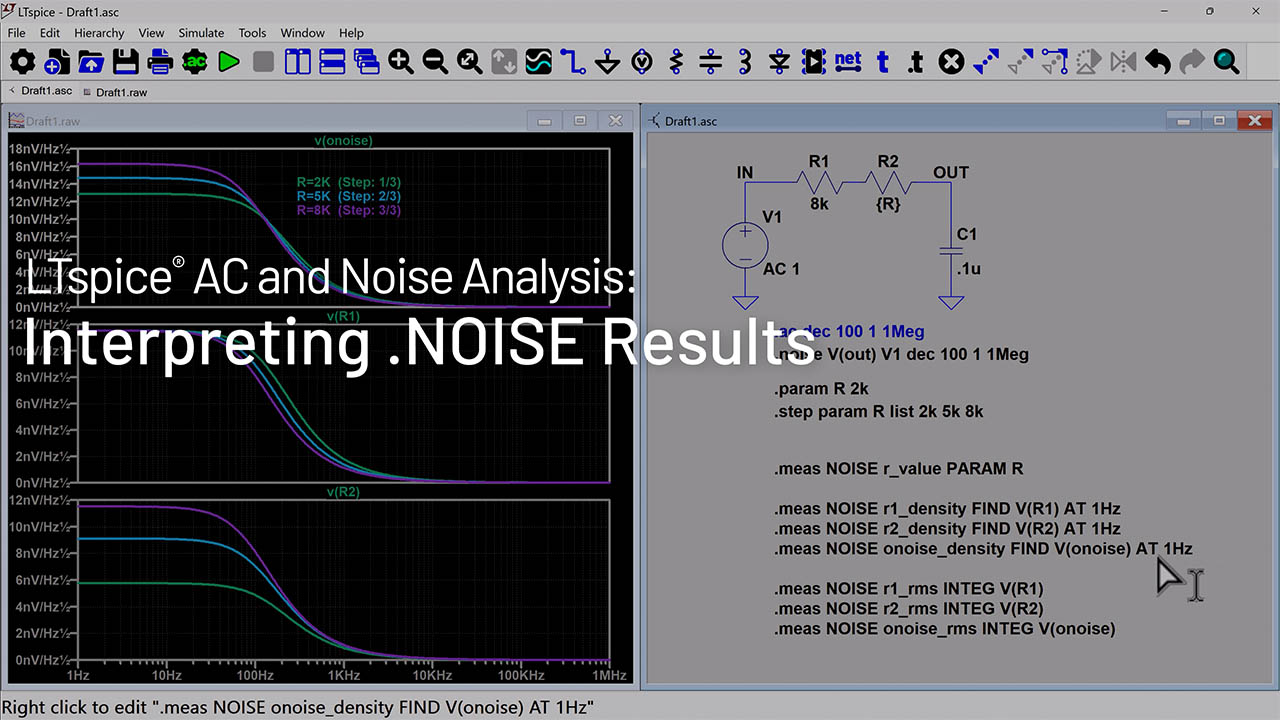1280x720 pixels.
Task: Configure analysis with the .ac icon
Action: coord(194,62)
